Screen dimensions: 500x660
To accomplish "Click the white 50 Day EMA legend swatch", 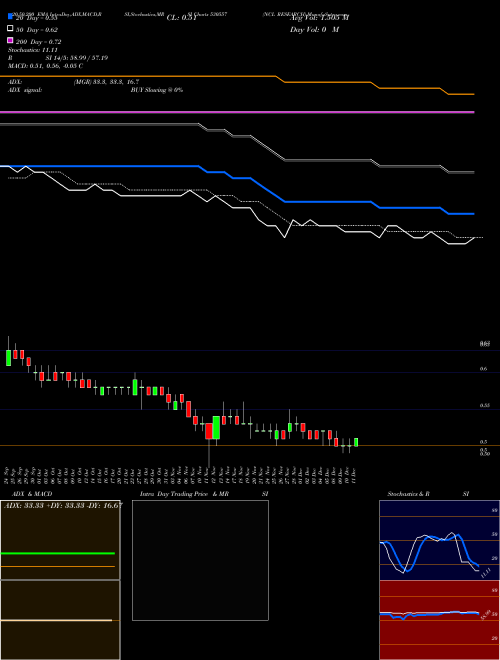I will point(10,29).
